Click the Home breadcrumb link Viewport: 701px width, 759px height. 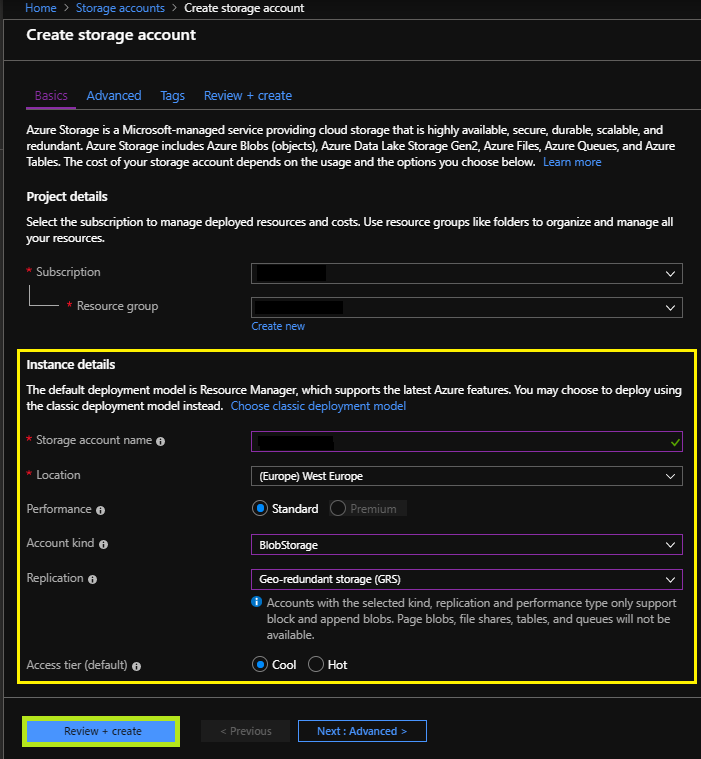click(x=41, y=8)
